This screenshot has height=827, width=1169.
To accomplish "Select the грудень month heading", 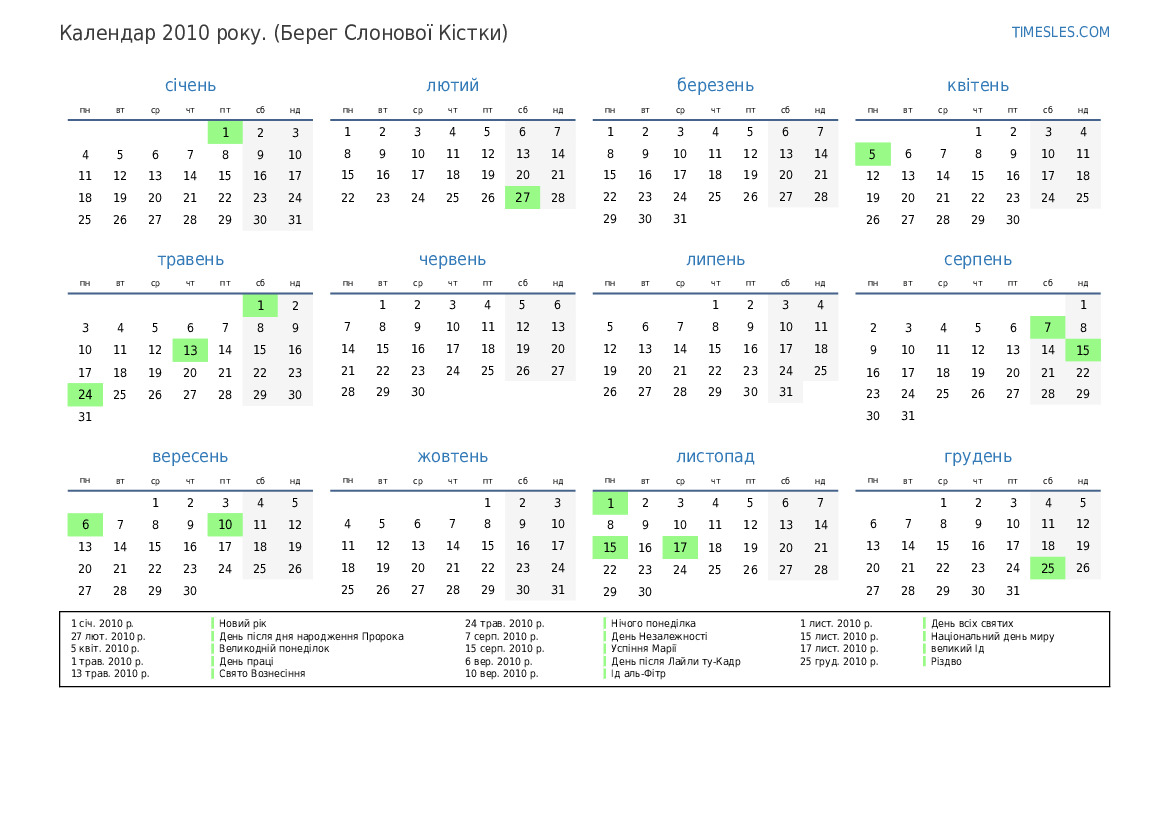I will point(977,456).
